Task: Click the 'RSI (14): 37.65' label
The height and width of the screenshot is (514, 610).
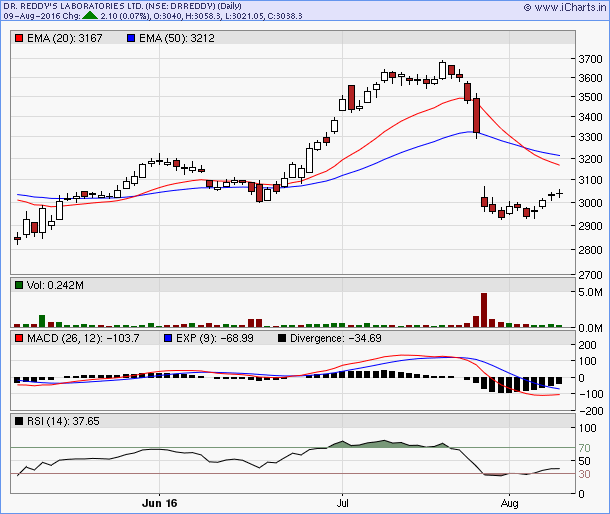Action: pos(63,421)
